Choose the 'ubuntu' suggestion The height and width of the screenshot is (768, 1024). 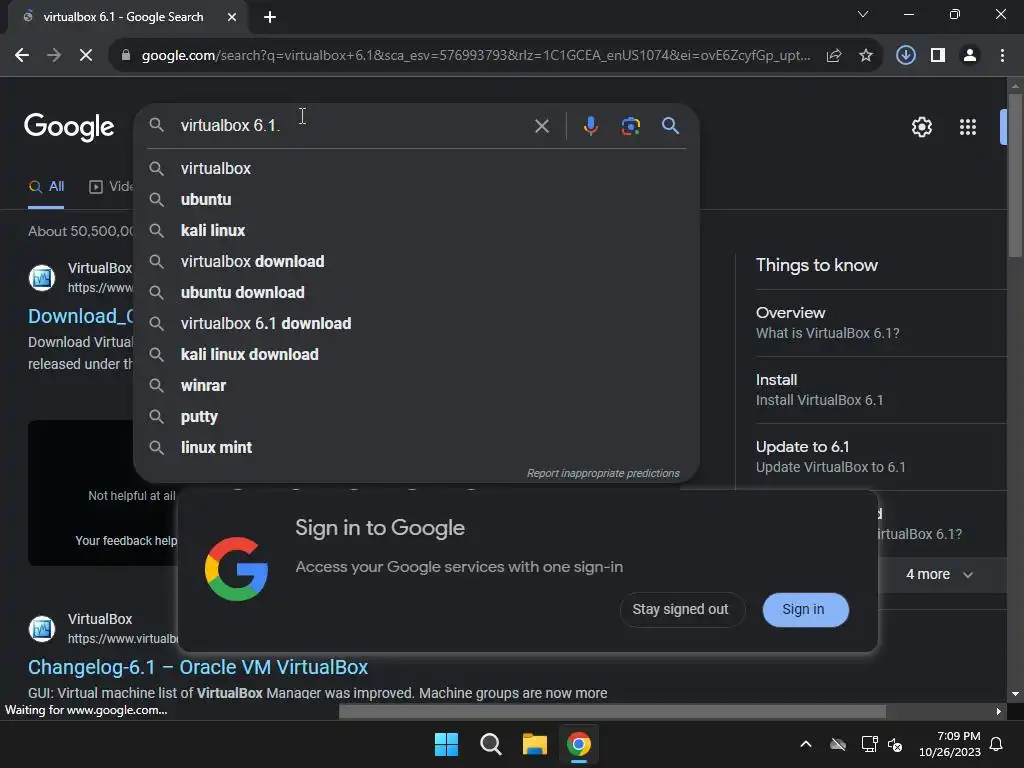point(416,200)
